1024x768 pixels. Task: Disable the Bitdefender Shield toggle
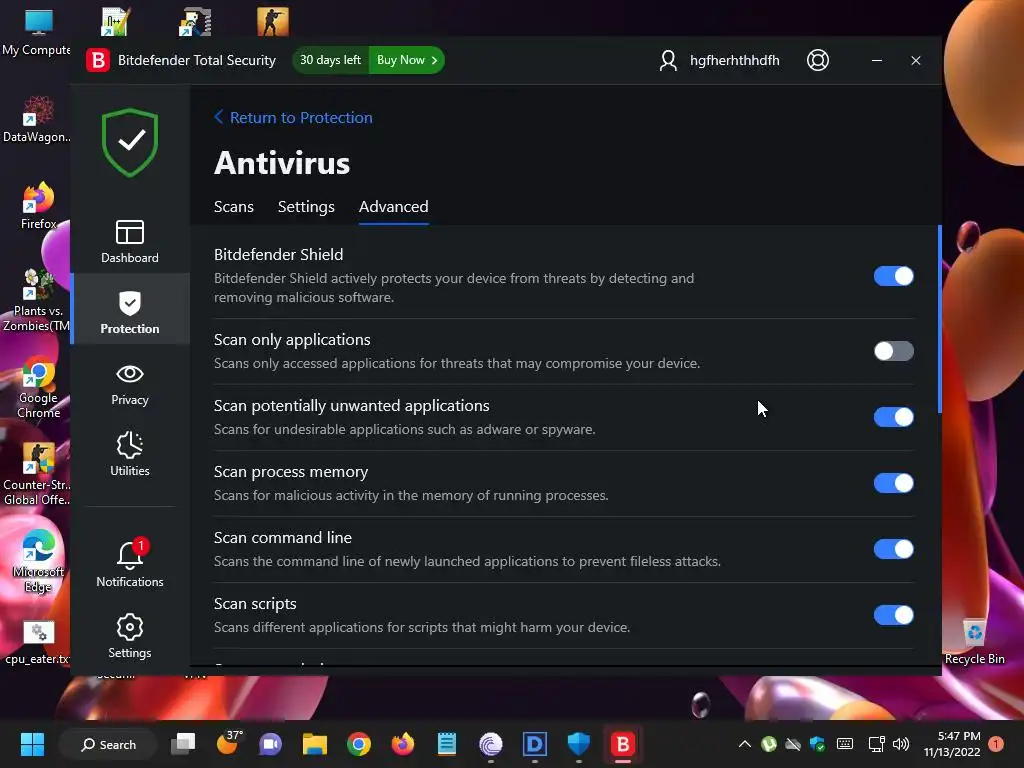point(893,276)
